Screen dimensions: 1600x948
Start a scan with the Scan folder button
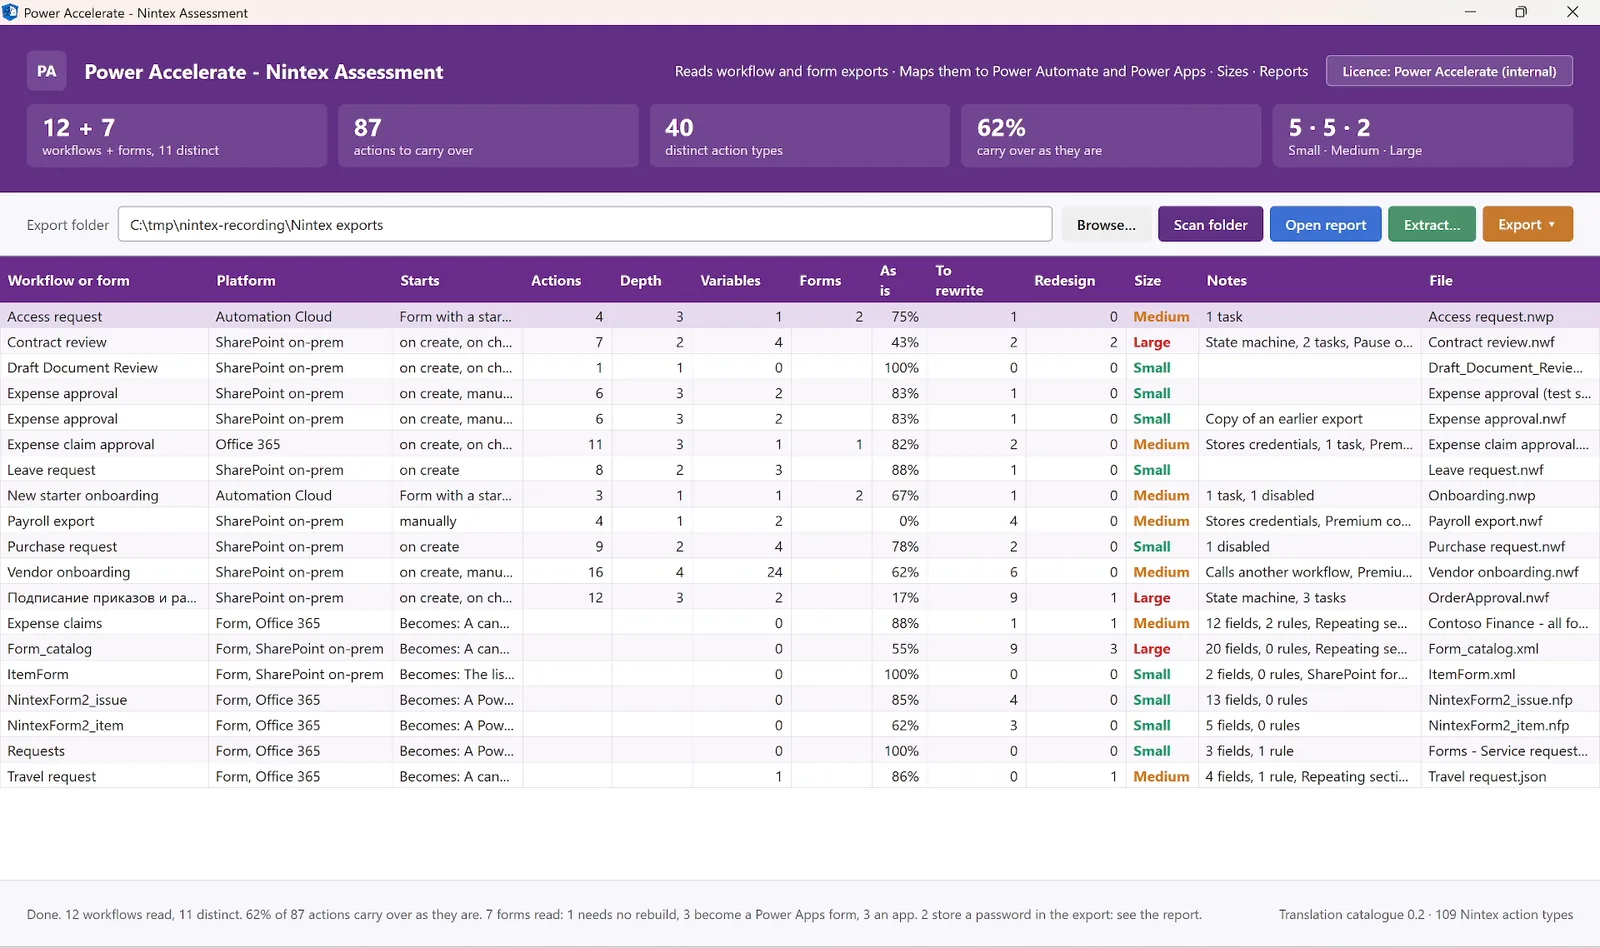tap(1210, 224)
